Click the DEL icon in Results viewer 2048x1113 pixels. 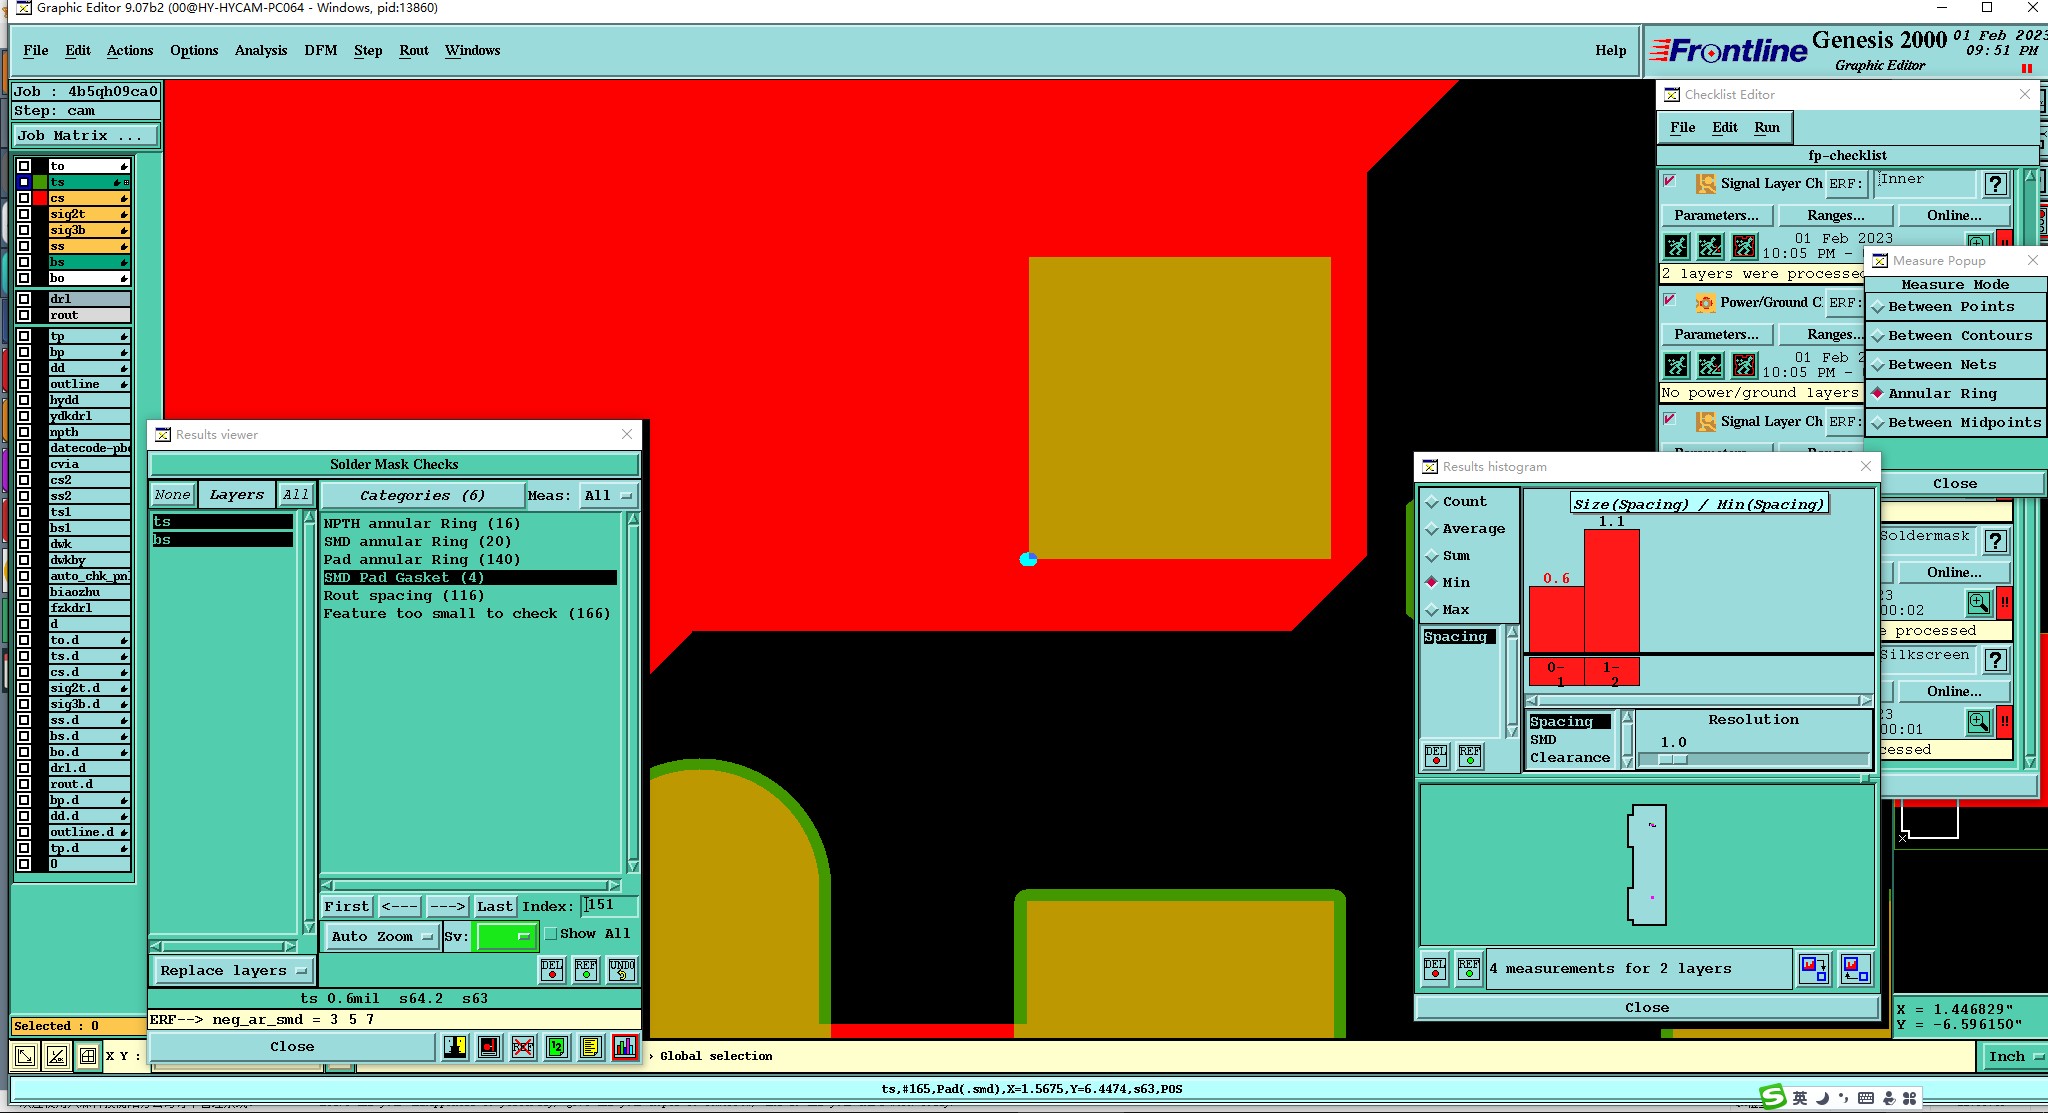552,969
